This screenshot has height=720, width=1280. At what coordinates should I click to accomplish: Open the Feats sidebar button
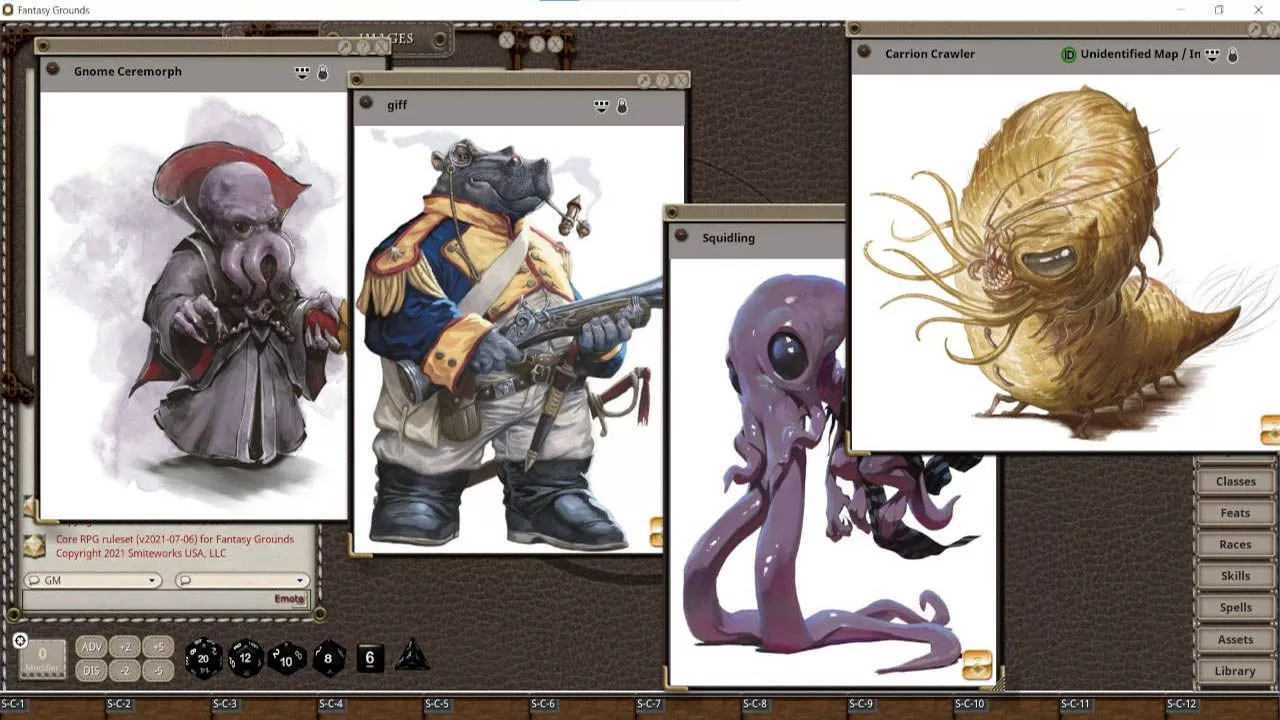click(1235, 513)
